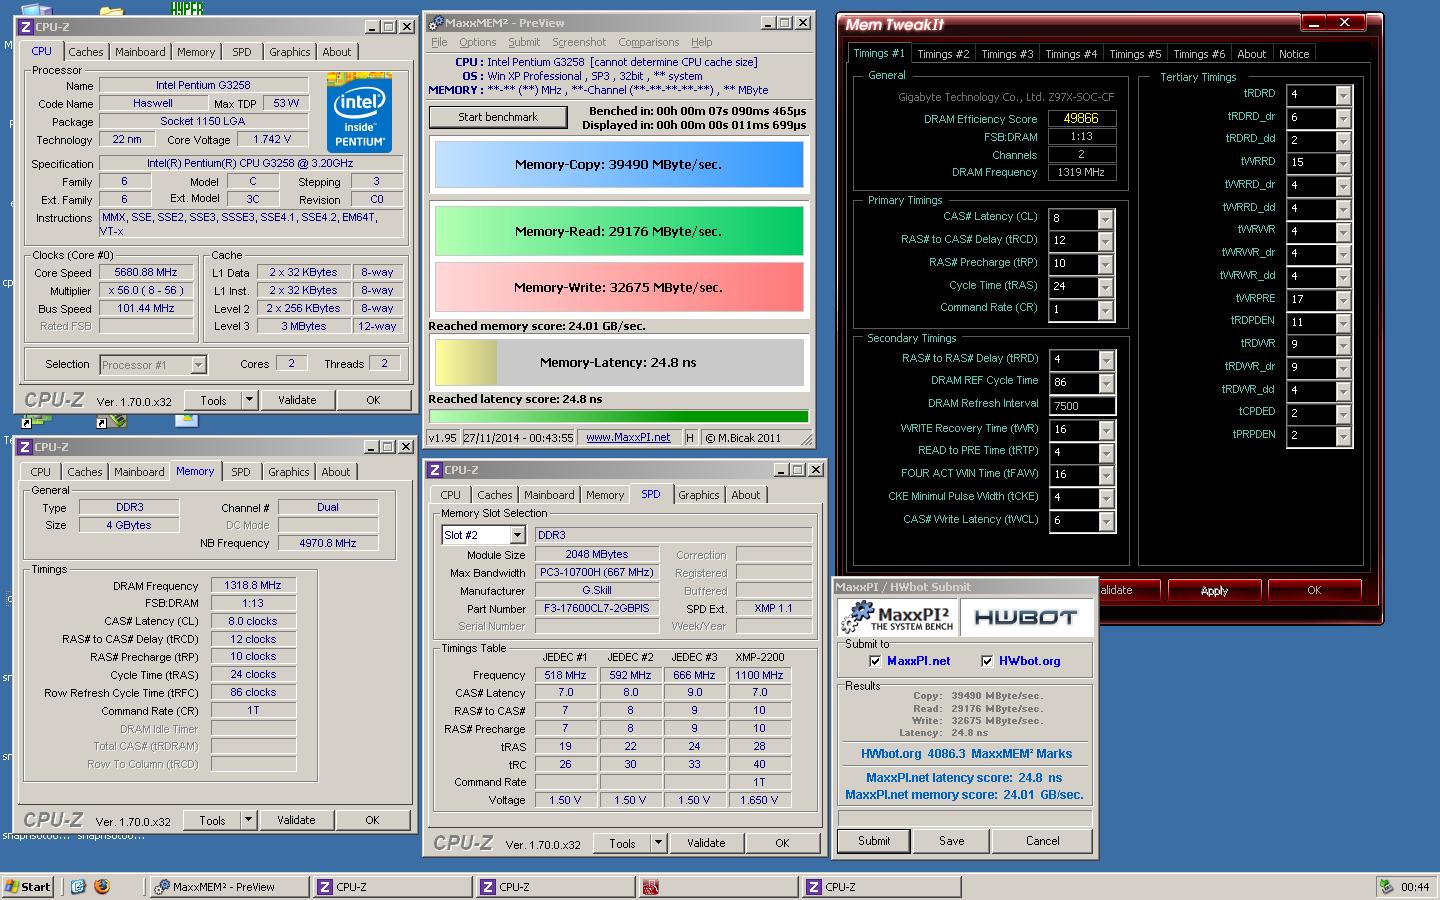The width and height of the screenshot is (1440, 900).
Task: Click Apply in Mem TweakIt
Action: point(1214,590)
